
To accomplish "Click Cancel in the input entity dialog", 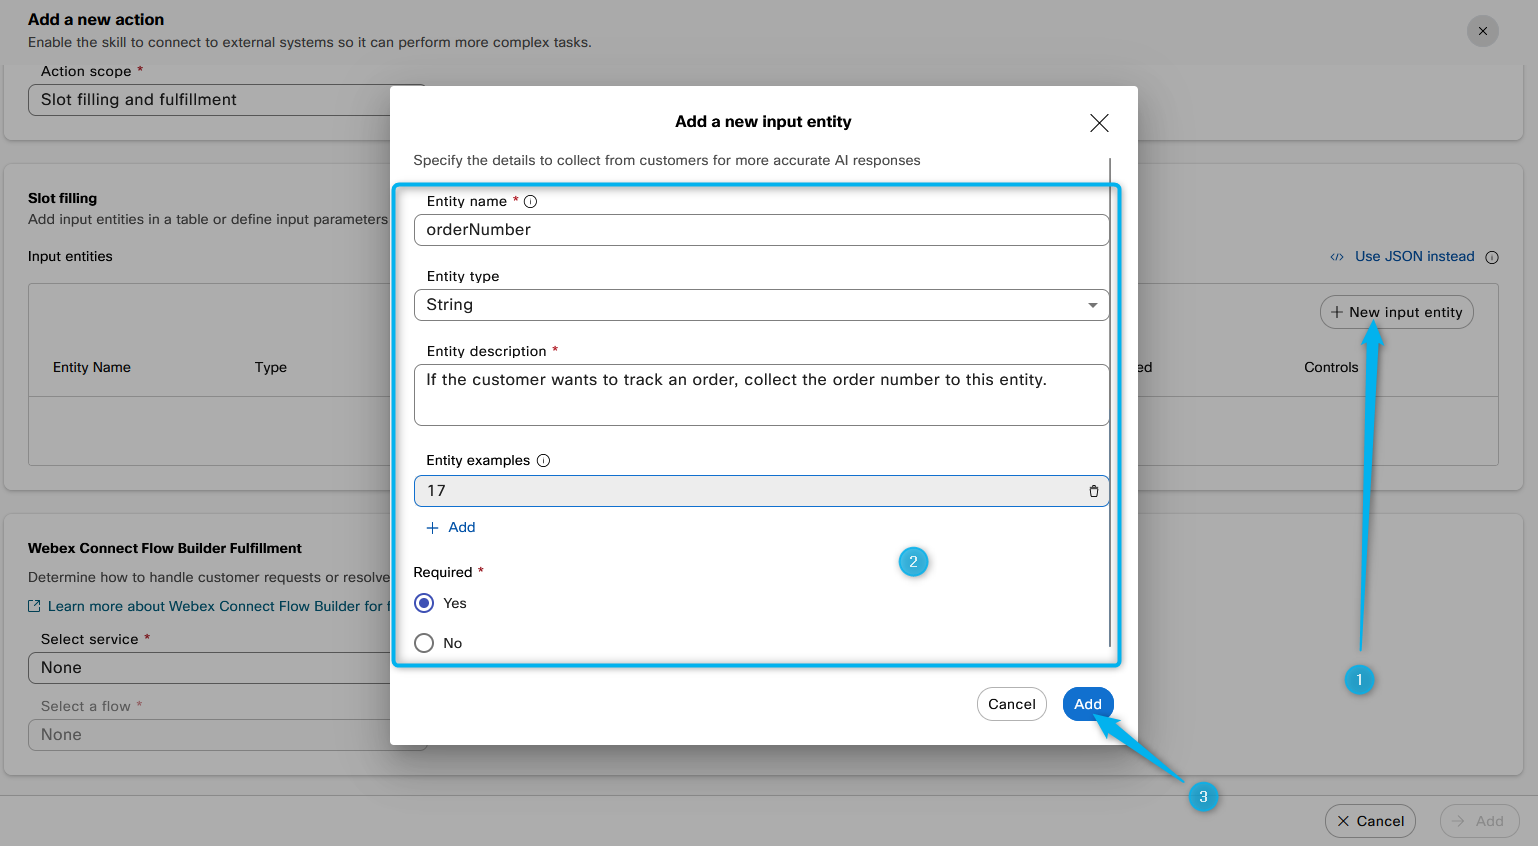I will click(1011, 704).
